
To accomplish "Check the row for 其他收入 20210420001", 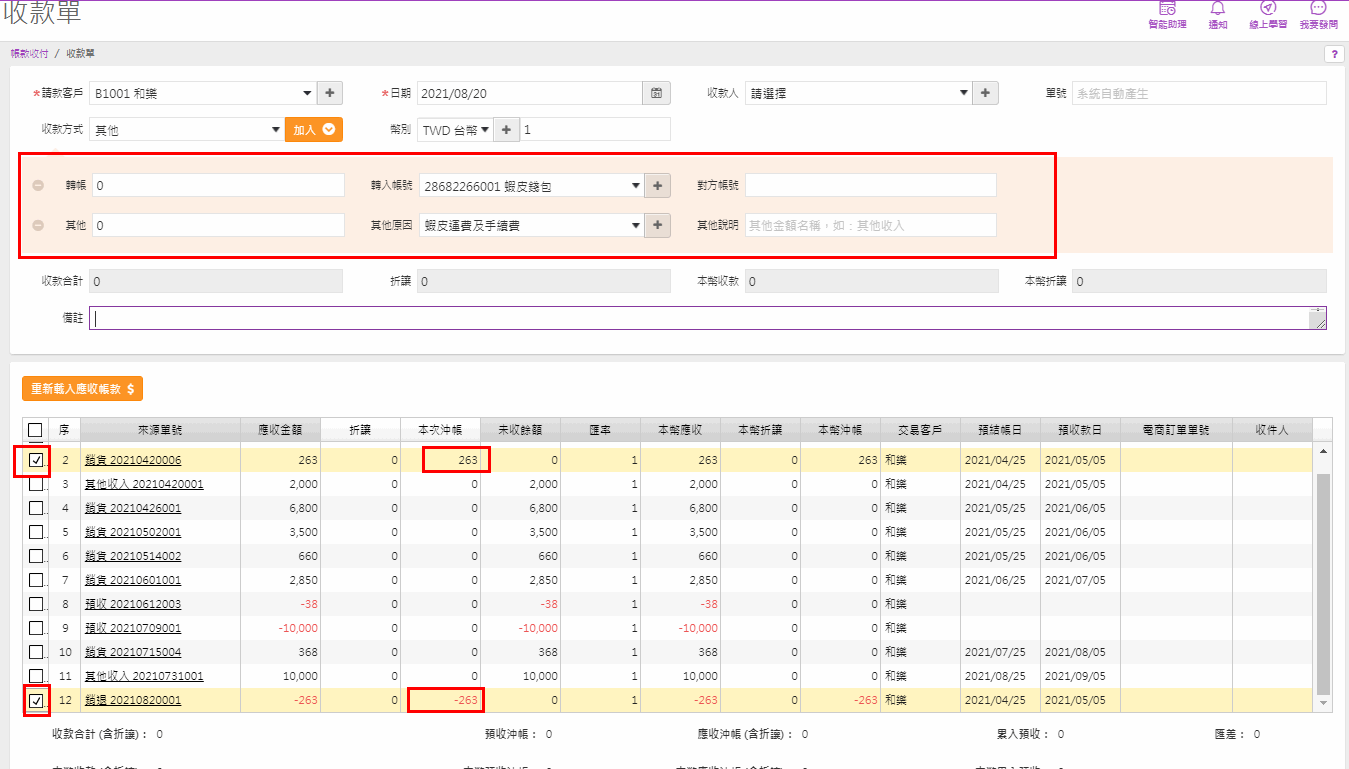I will pyautogui.click(x=37, y=484).
